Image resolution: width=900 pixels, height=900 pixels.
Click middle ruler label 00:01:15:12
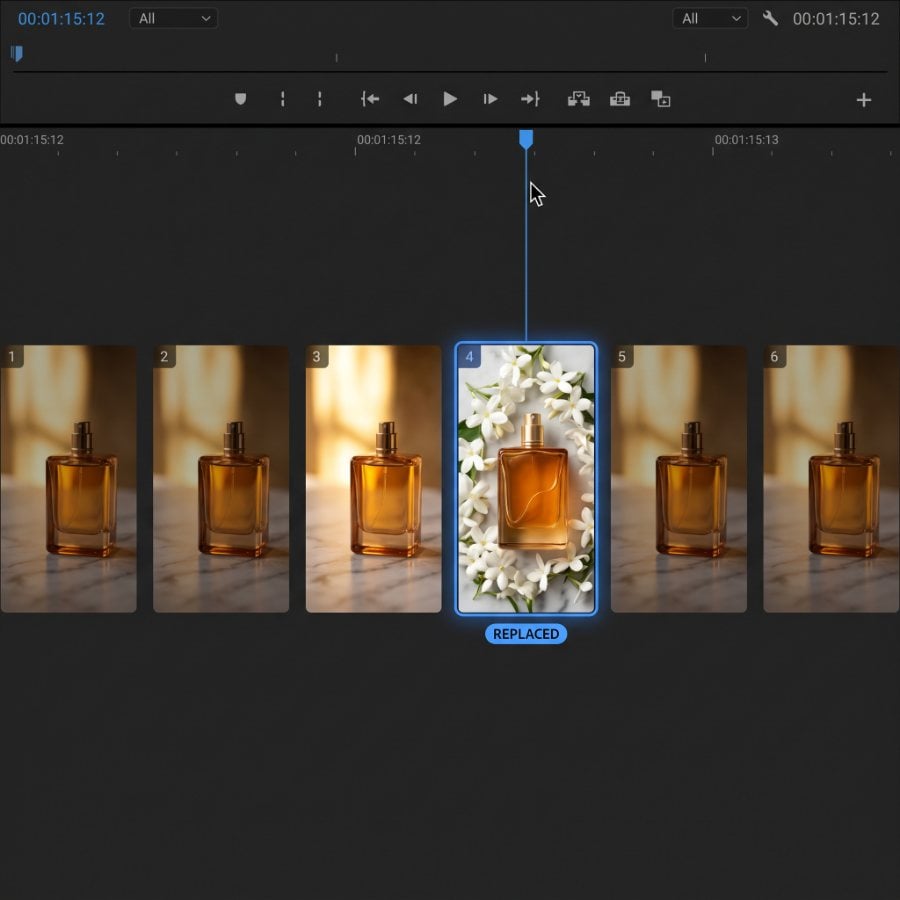tap(389, 139)
